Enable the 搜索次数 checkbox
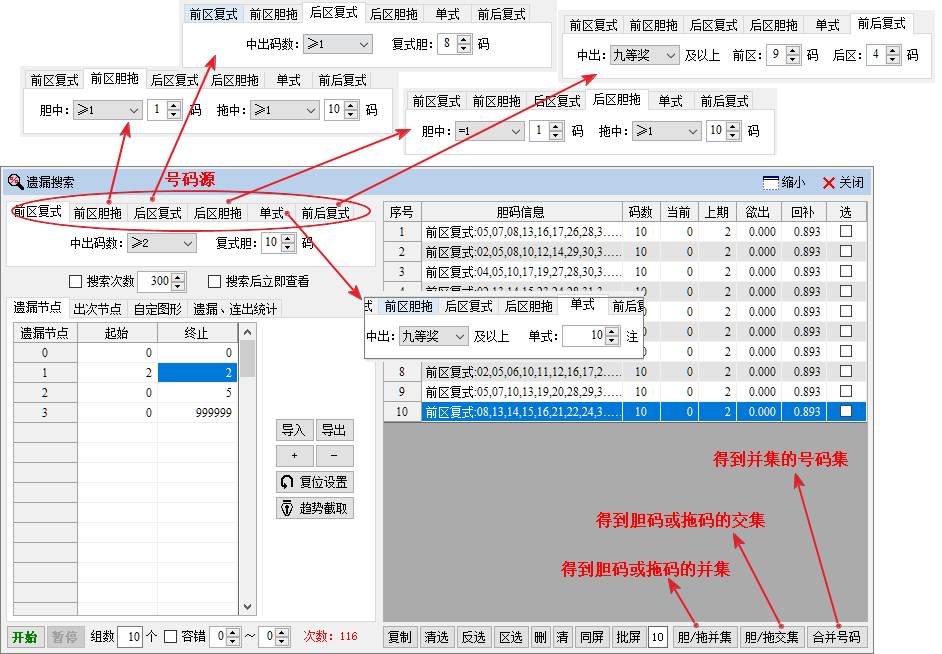The image size is (942, 654). (75, 282)
